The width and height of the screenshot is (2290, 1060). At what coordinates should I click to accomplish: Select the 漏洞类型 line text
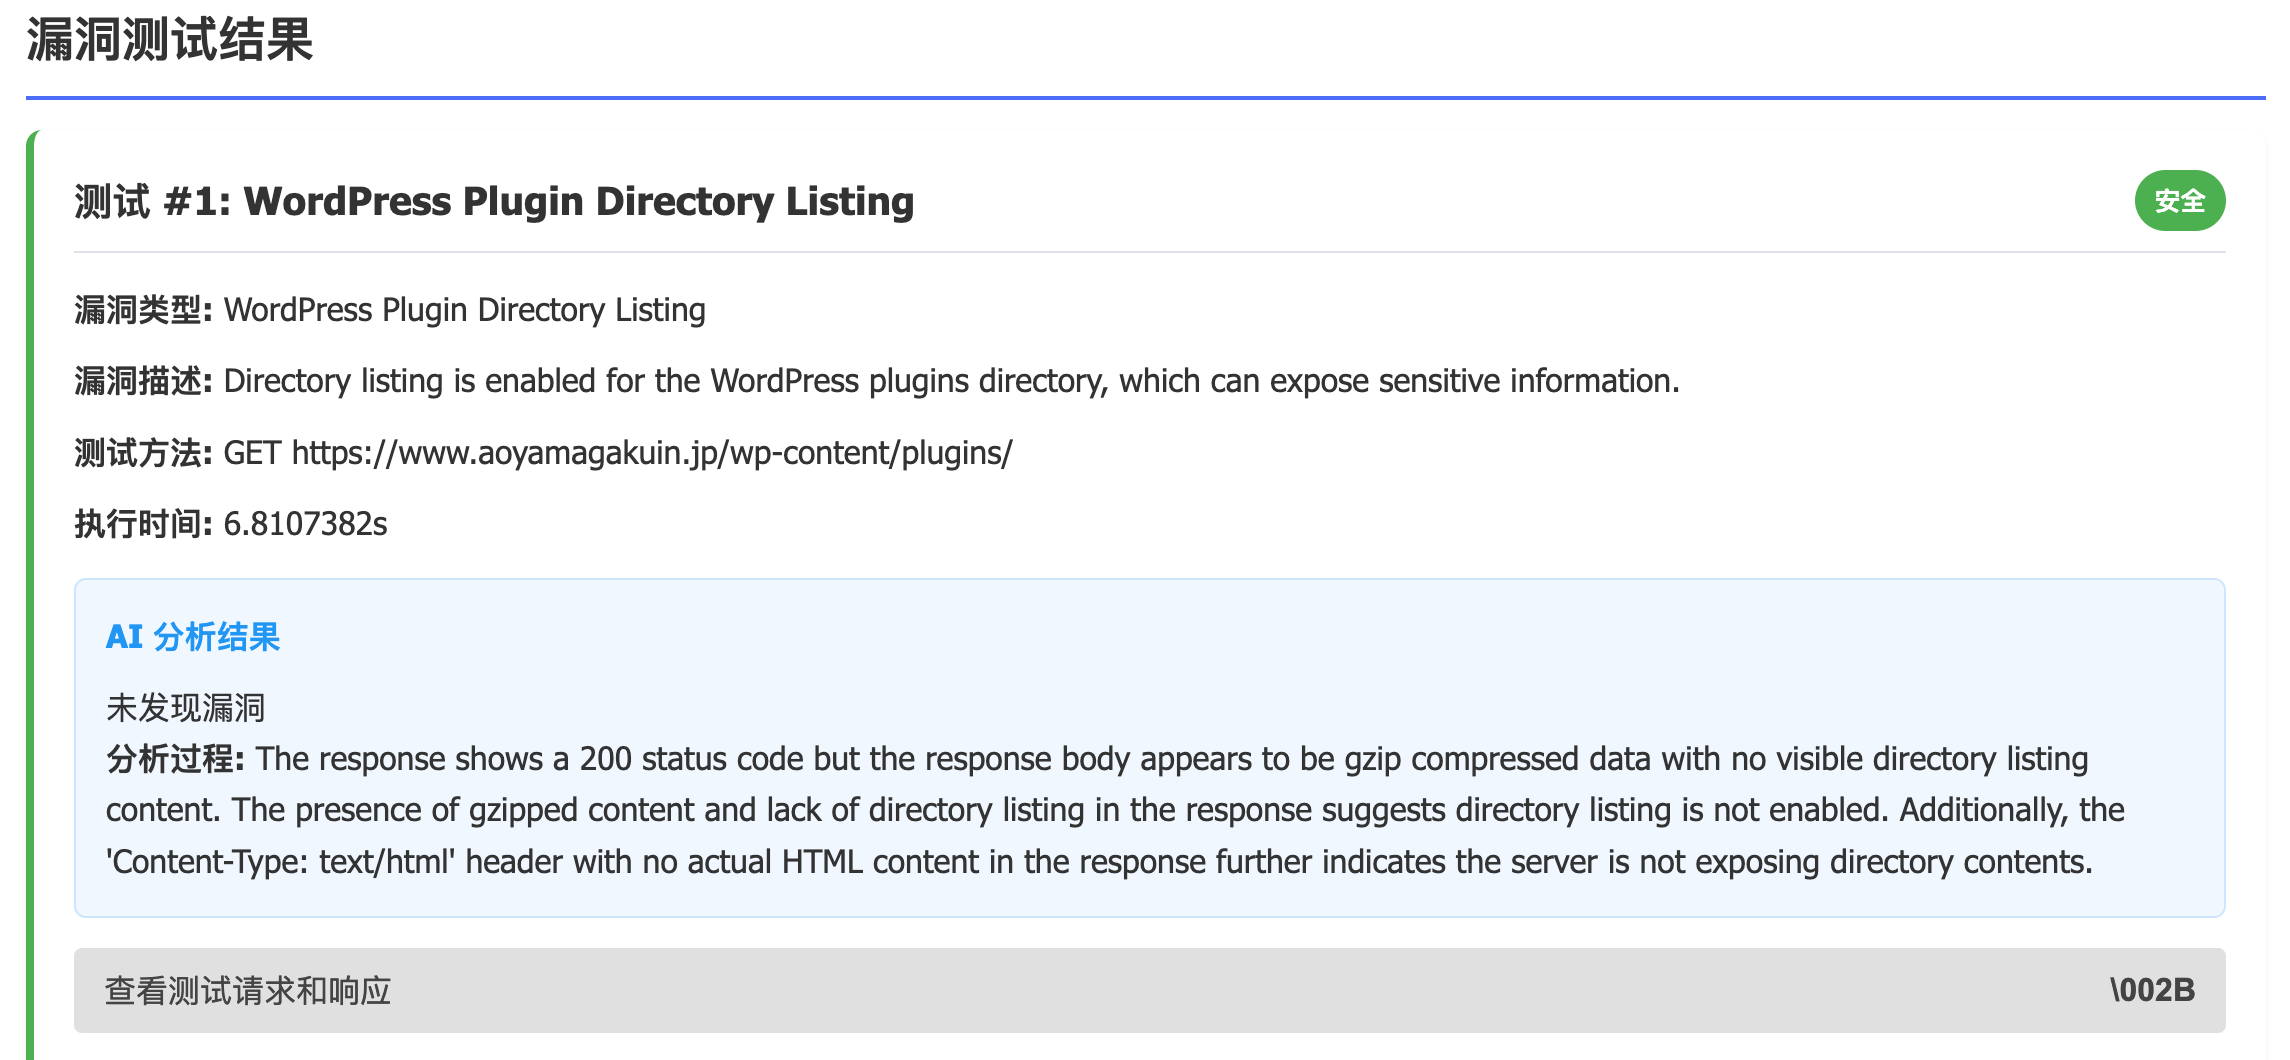[x=390, y=310]
